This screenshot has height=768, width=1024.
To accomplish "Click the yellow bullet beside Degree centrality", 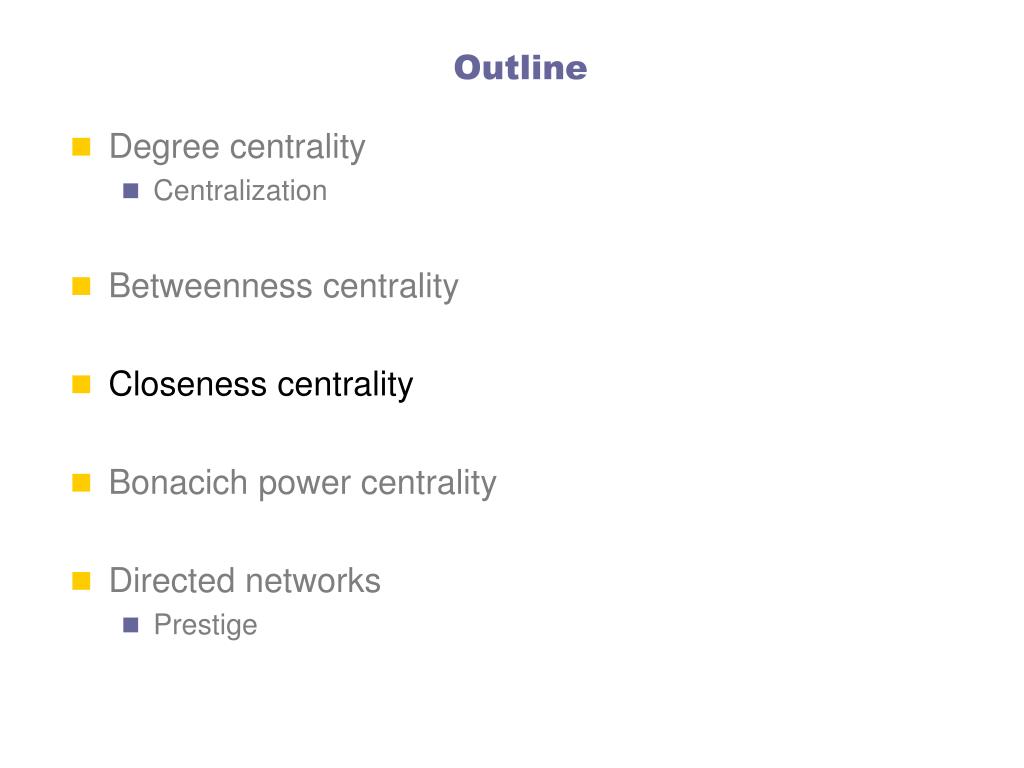I will (x=81, y=147).
